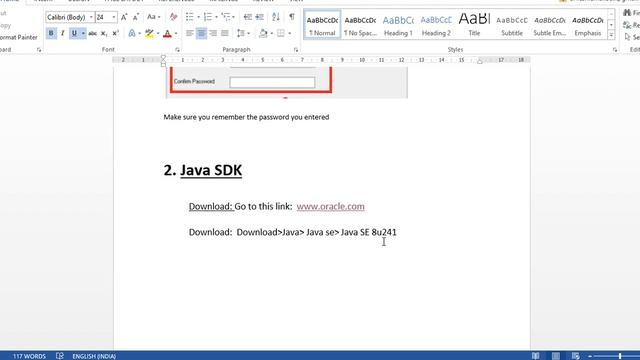The height and width of the screenshot is (360, 640).
Task: Toggle Superscript formatting
Action: [x=116, y=33]
